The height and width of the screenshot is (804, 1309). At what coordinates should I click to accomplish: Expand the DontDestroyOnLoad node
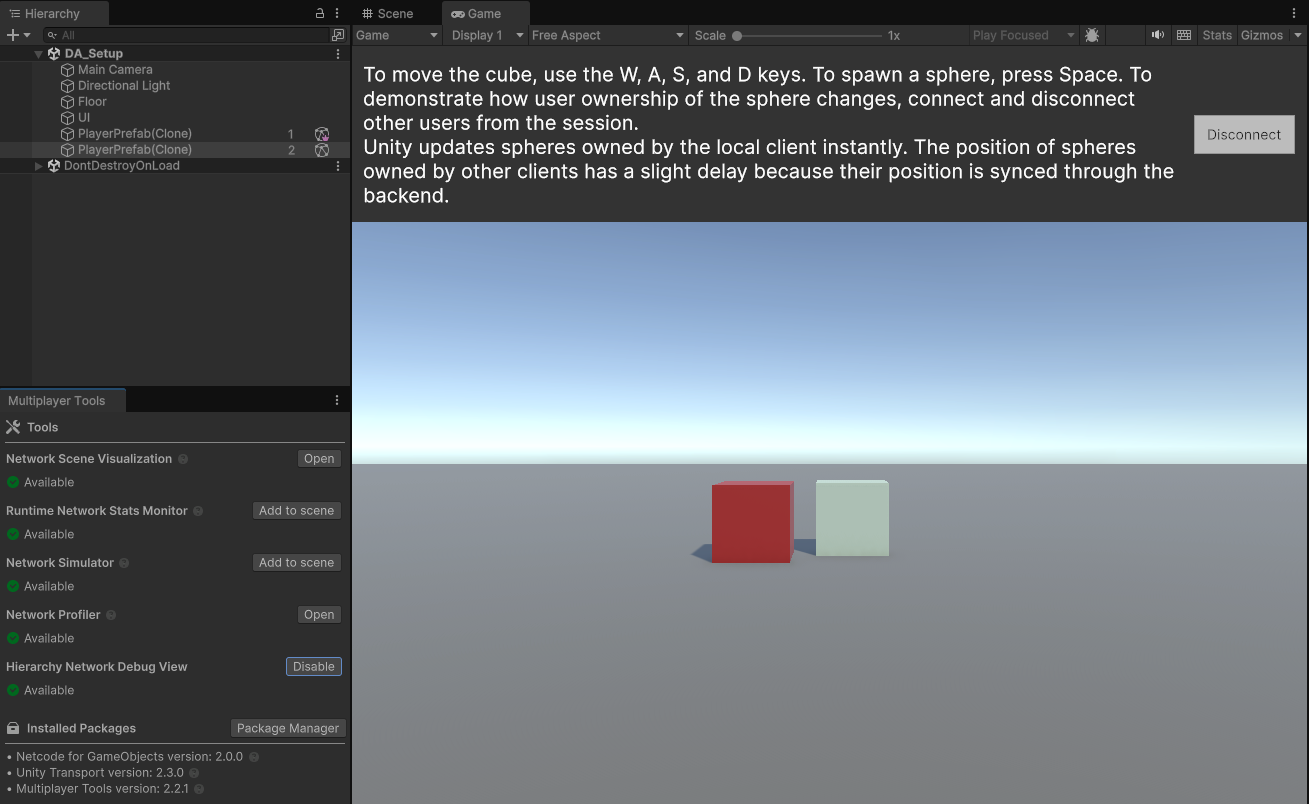pos(38,165)
